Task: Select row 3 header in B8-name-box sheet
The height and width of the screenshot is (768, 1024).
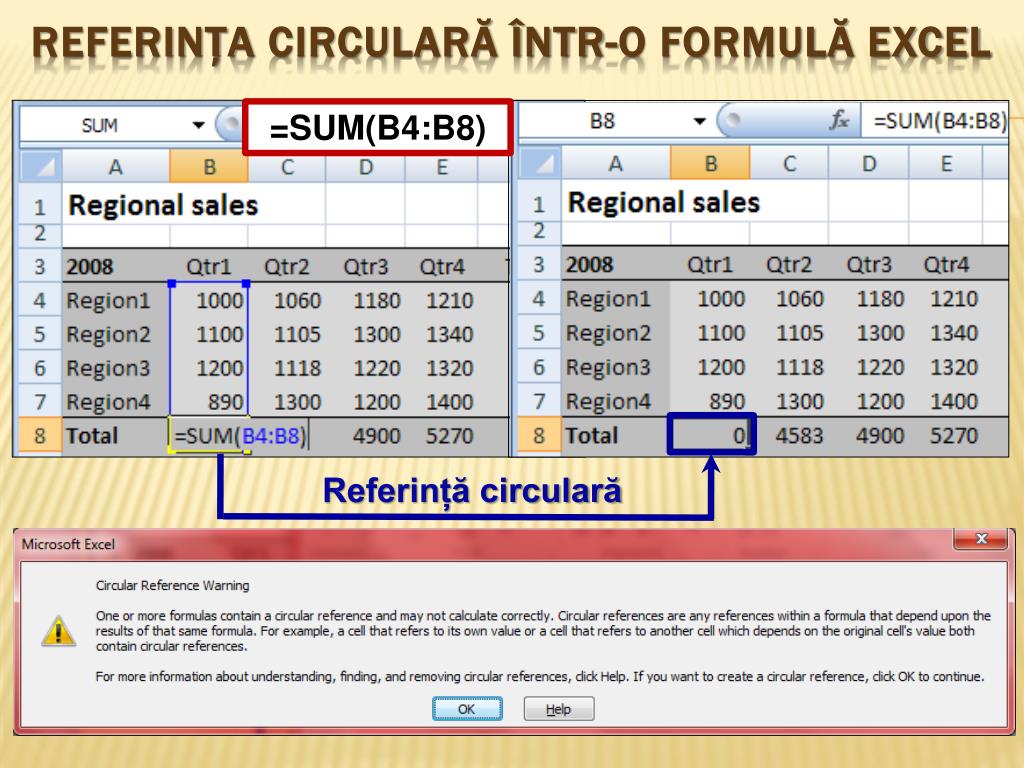Action: 539,264
